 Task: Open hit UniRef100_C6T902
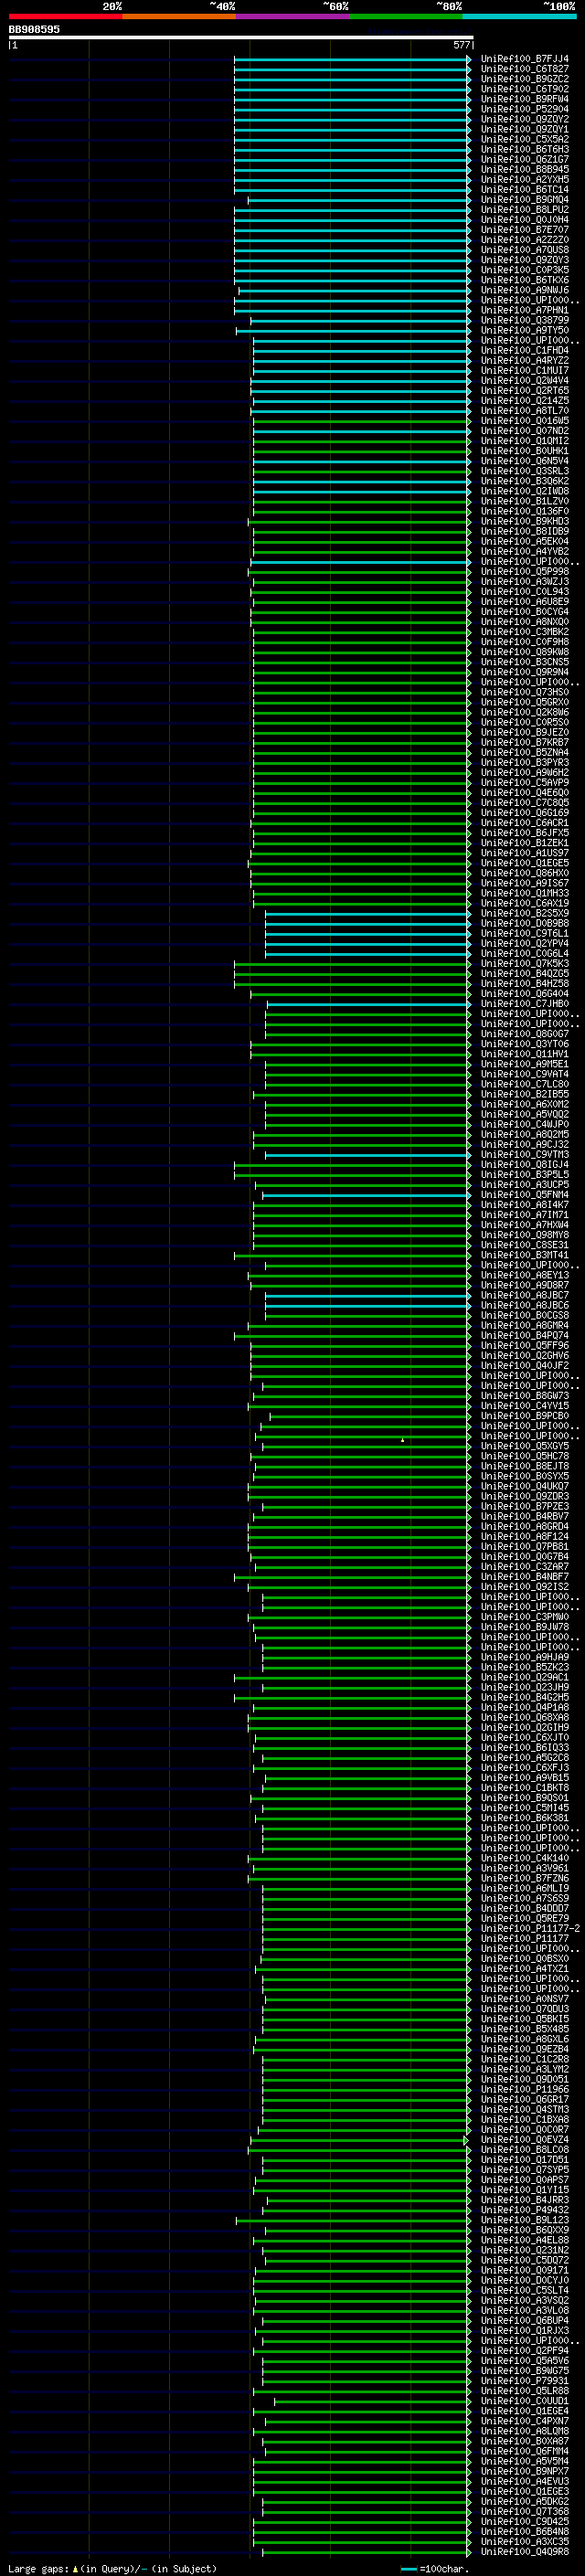524,89
